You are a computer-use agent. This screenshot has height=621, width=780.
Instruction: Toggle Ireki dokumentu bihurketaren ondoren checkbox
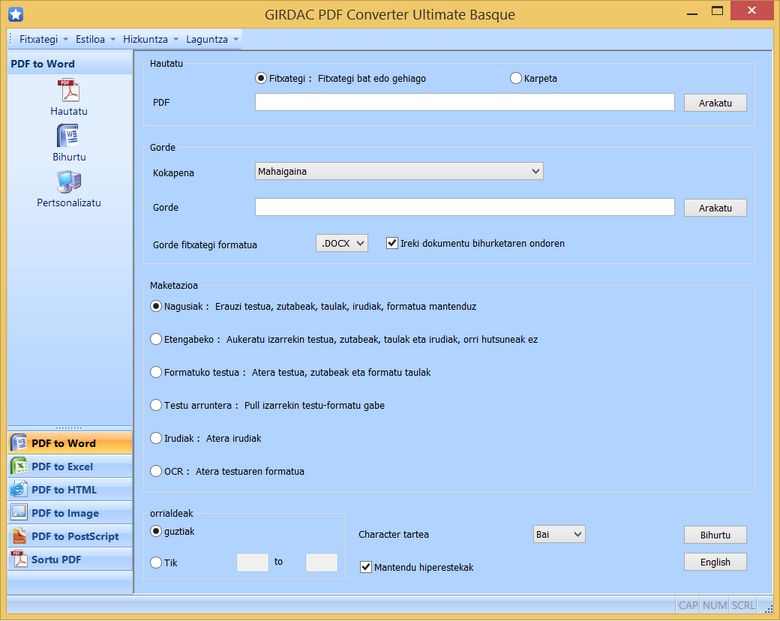pos(392,243)
